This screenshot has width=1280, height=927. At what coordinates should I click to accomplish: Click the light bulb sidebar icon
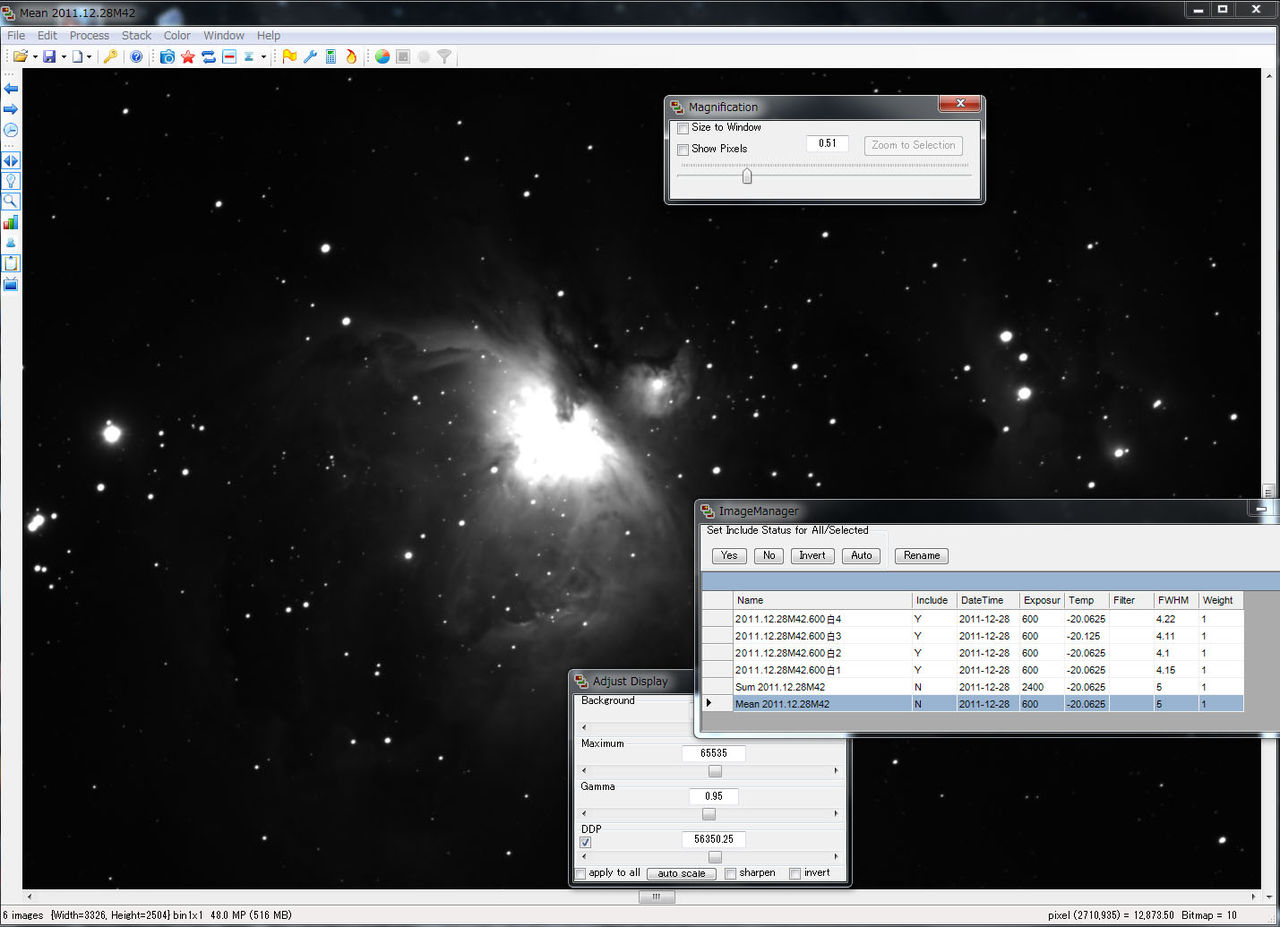pyautogui.click(x=11, y=181)
